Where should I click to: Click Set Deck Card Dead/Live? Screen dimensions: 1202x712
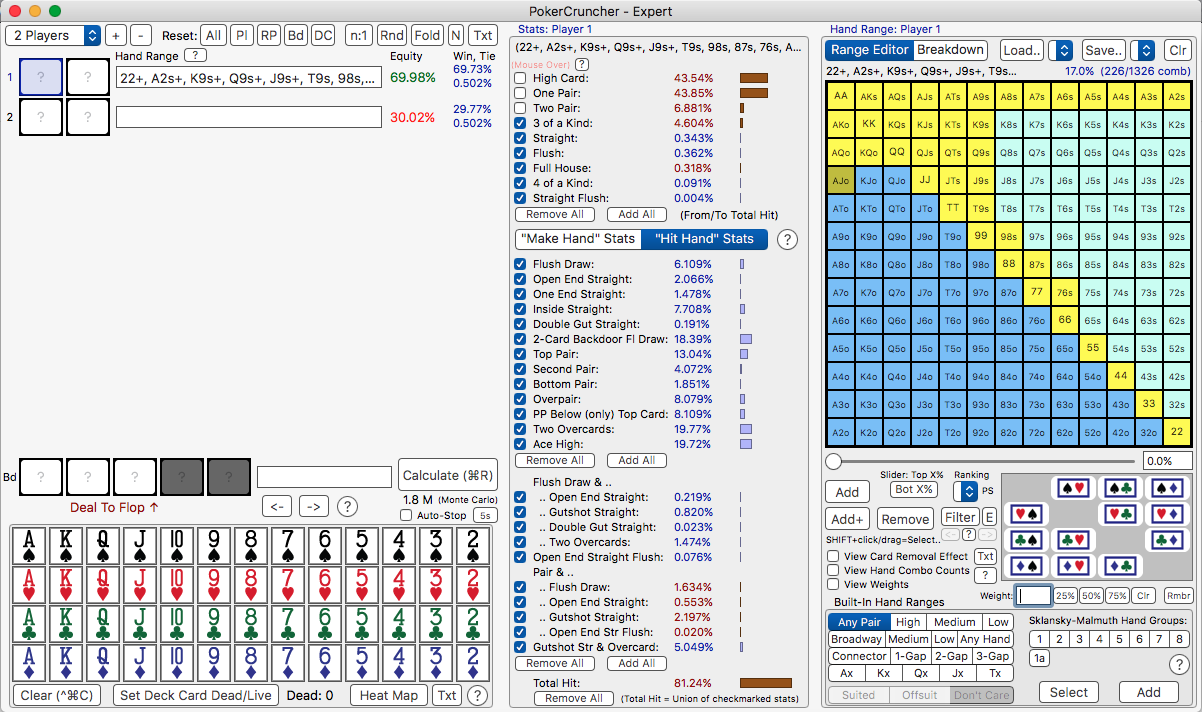[x=196, y=695]
